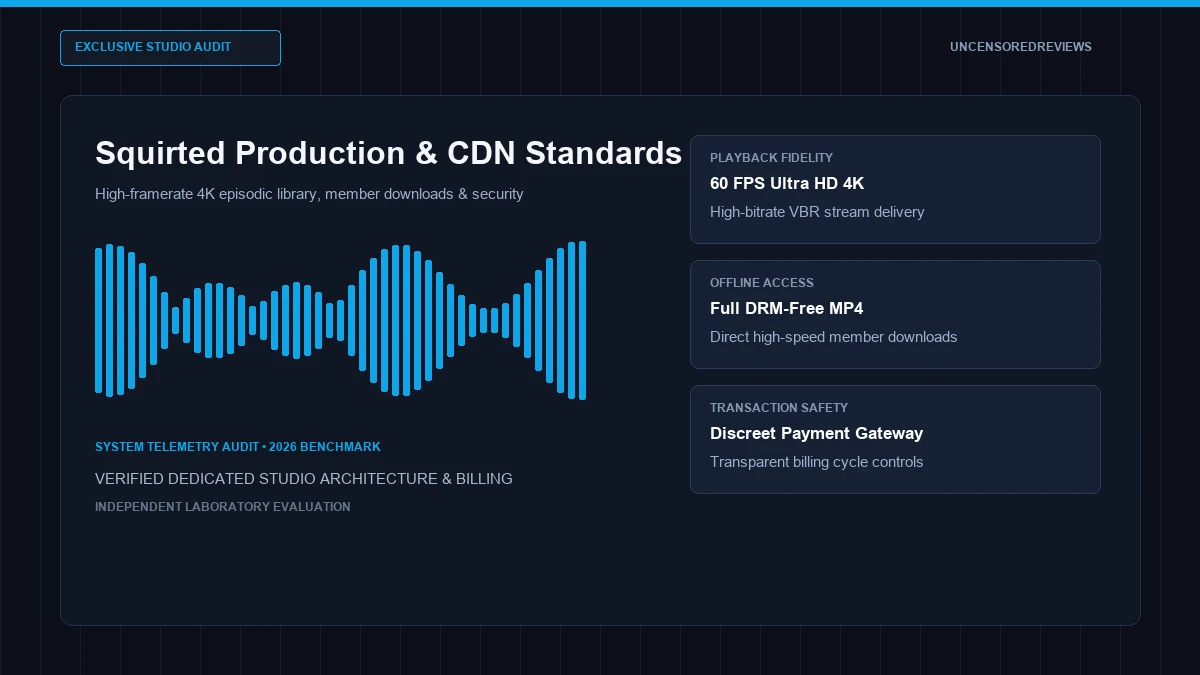This screenshot has height=675, width=1200.
Task: Select the Full DRM-Free MP4 title
Action: tap(786, 309)
